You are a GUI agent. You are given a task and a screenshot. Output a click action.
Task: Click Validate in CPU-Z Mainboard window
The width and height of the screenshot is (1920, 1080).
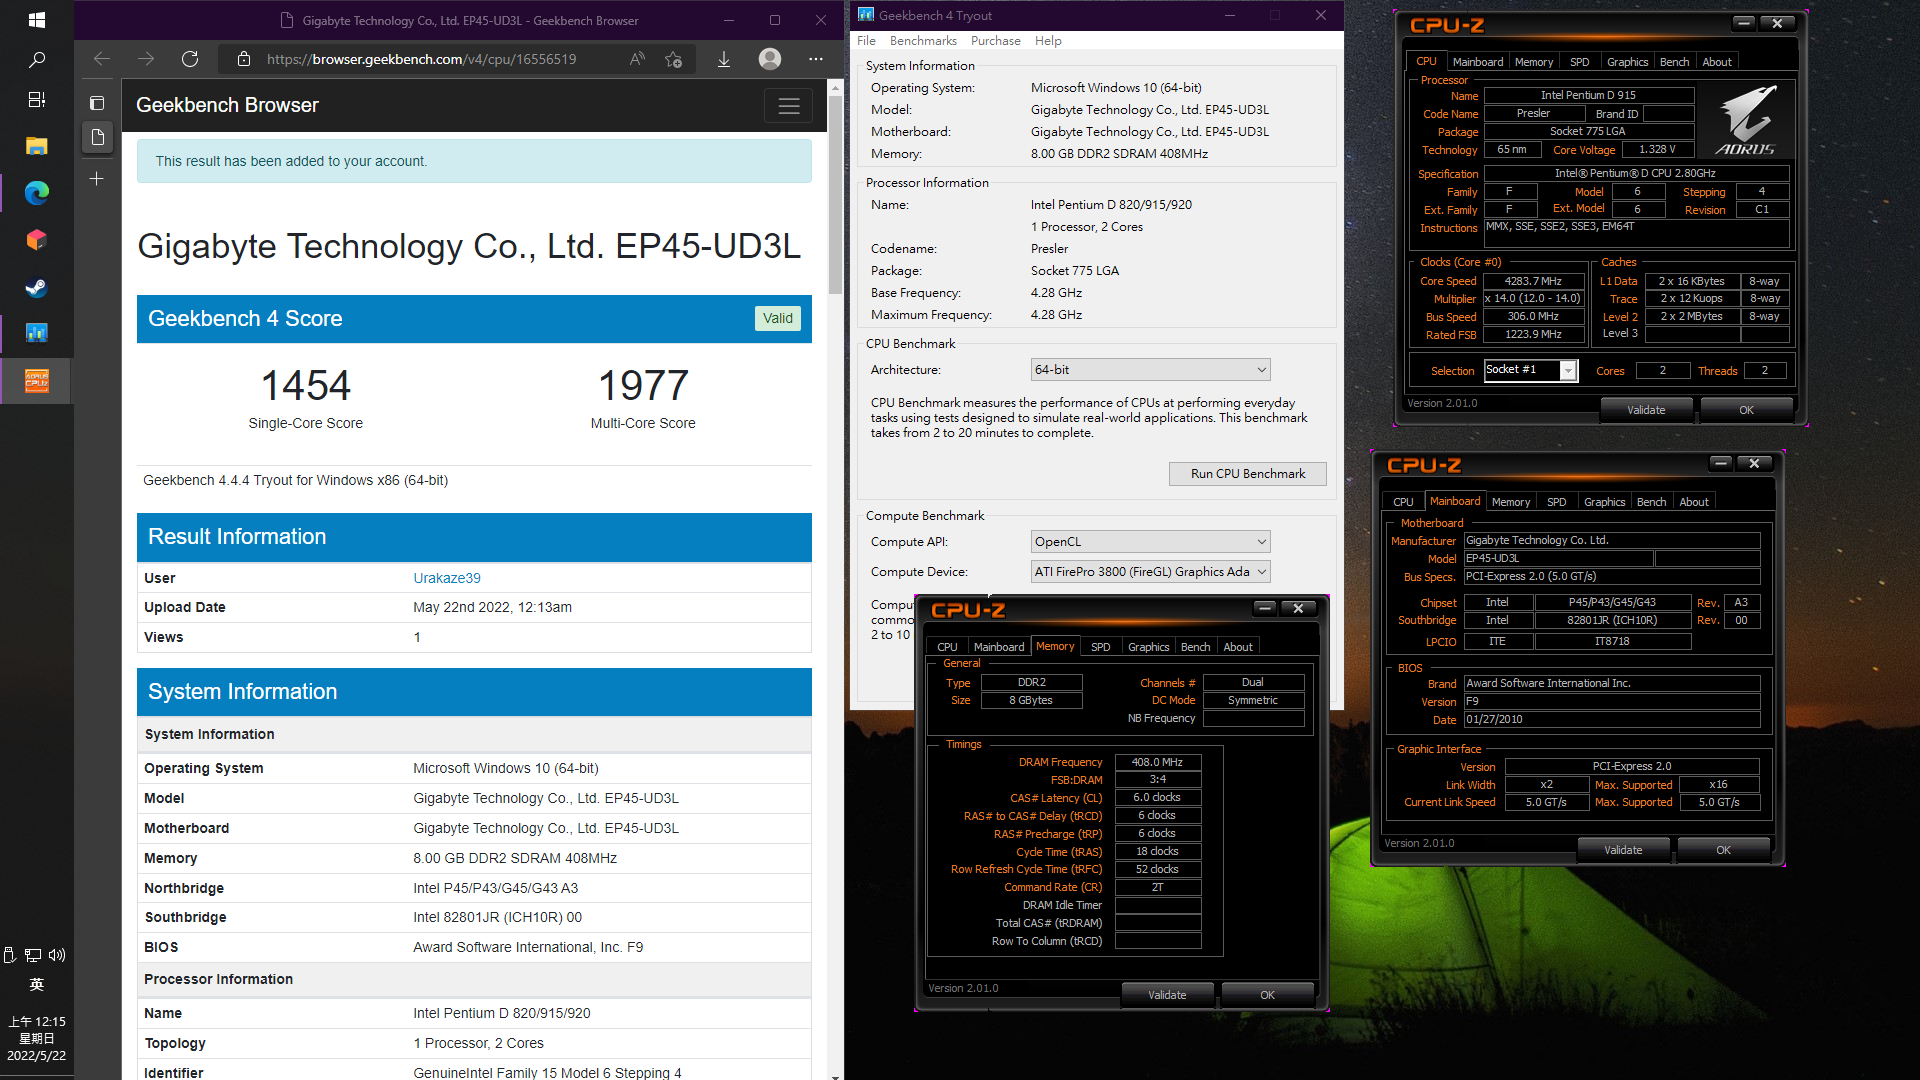coord(1623,850)
